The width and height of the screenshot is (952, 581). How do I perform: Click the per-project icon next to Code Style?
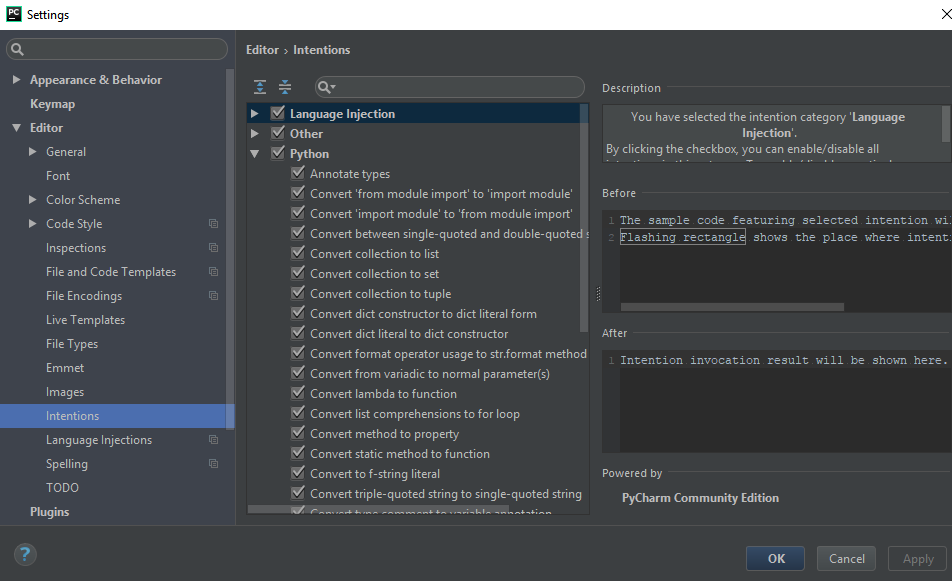click(x=214, y=223)
